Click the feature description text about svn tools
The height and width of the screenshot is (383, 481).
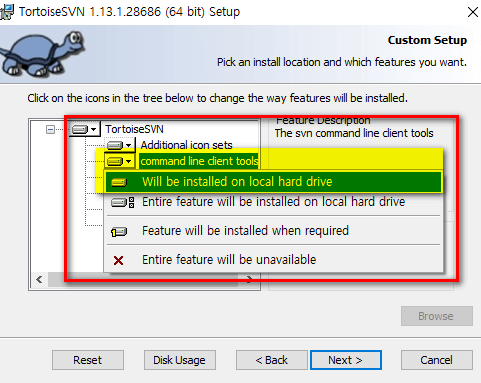354,133
